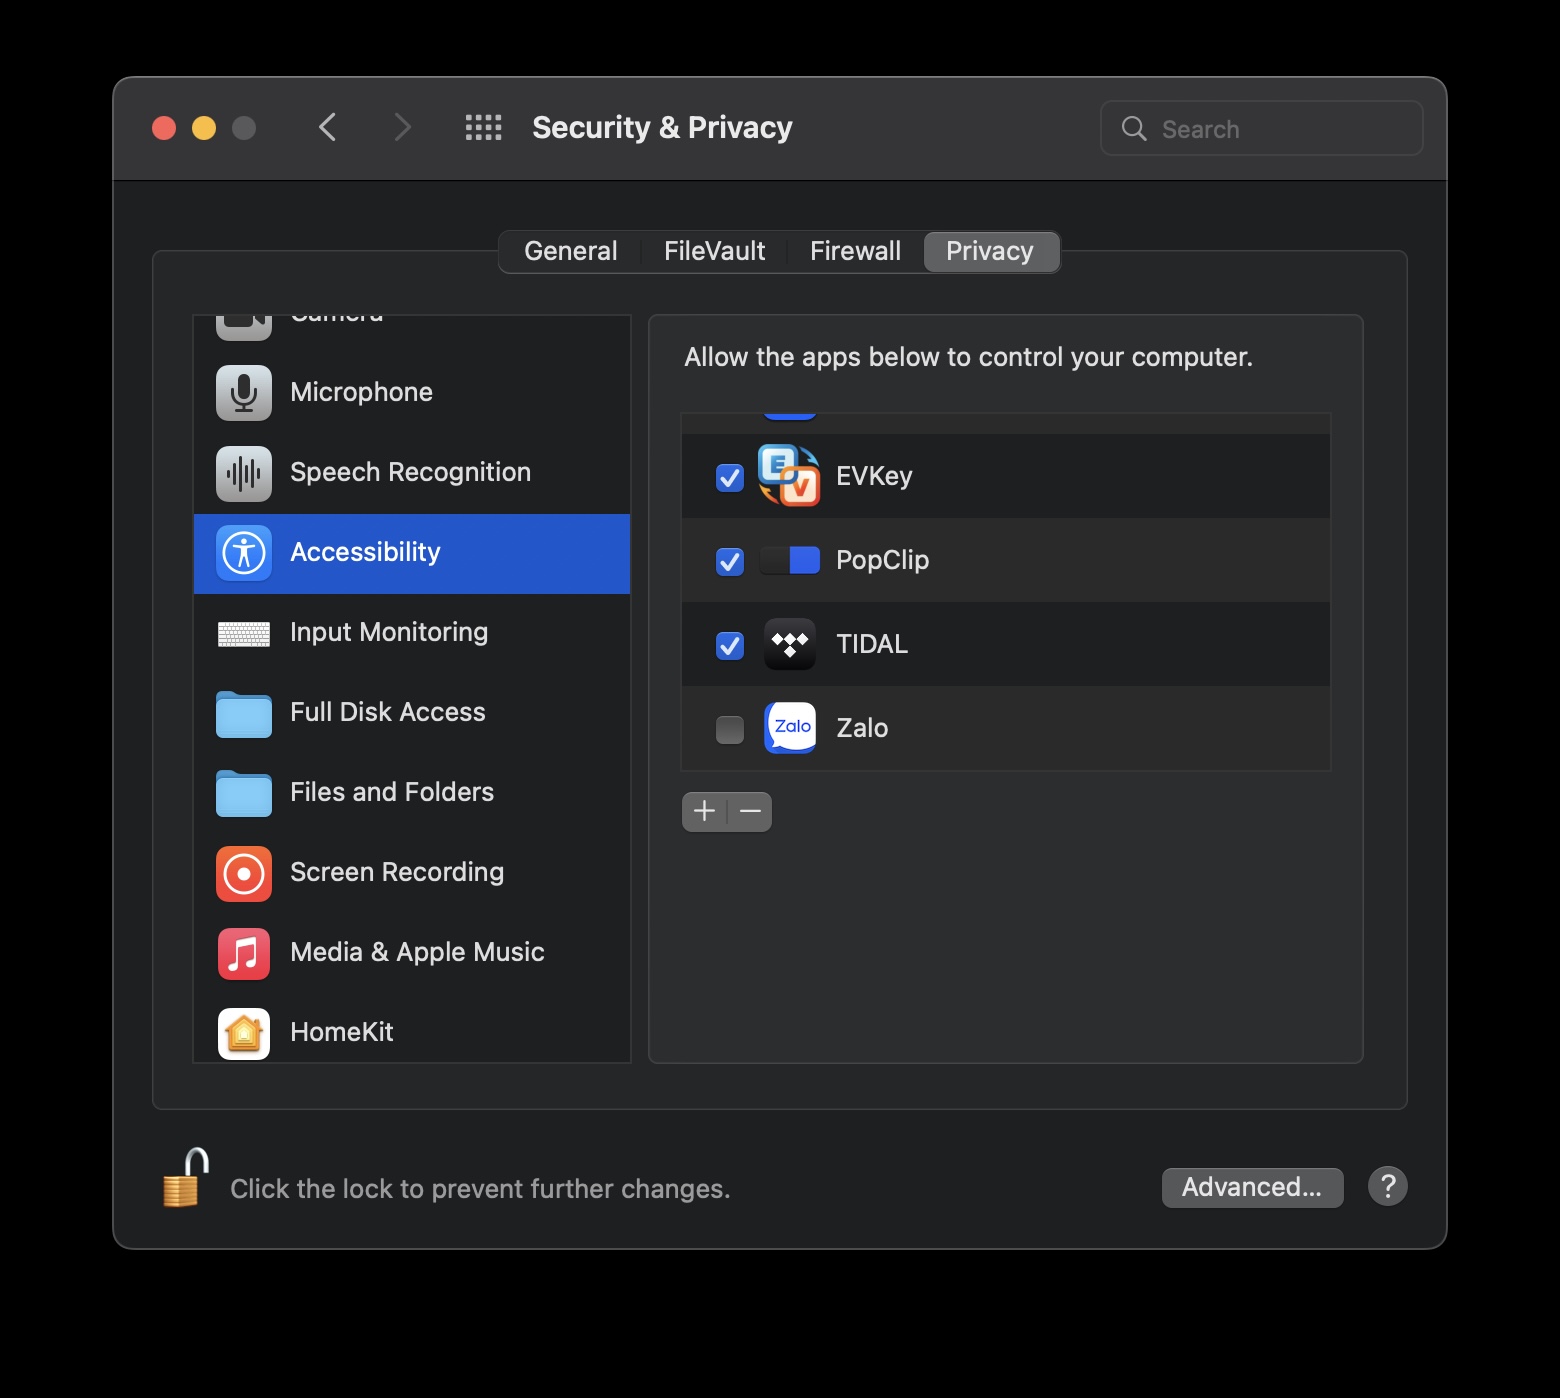1560x1398 pixels.
Task: Select Speech Recognition in the list
Action: point(412,473)
